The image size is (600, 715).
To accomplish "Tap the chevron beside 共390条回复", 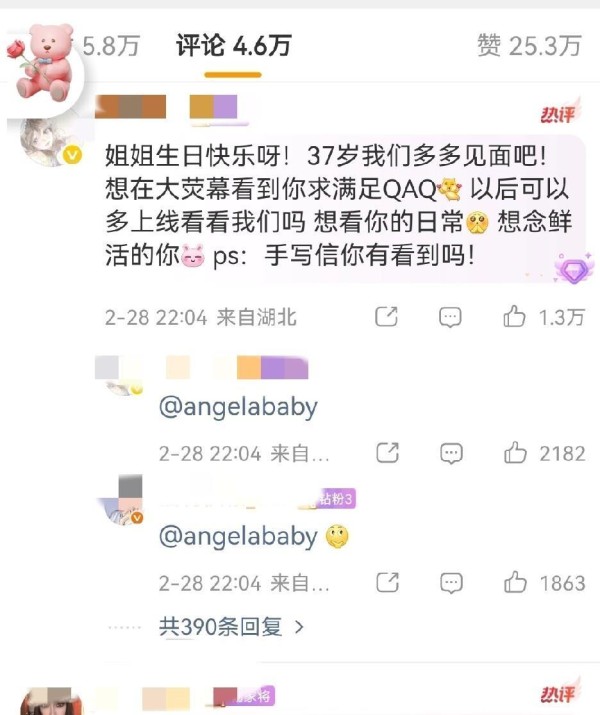I will pos(299,627).
